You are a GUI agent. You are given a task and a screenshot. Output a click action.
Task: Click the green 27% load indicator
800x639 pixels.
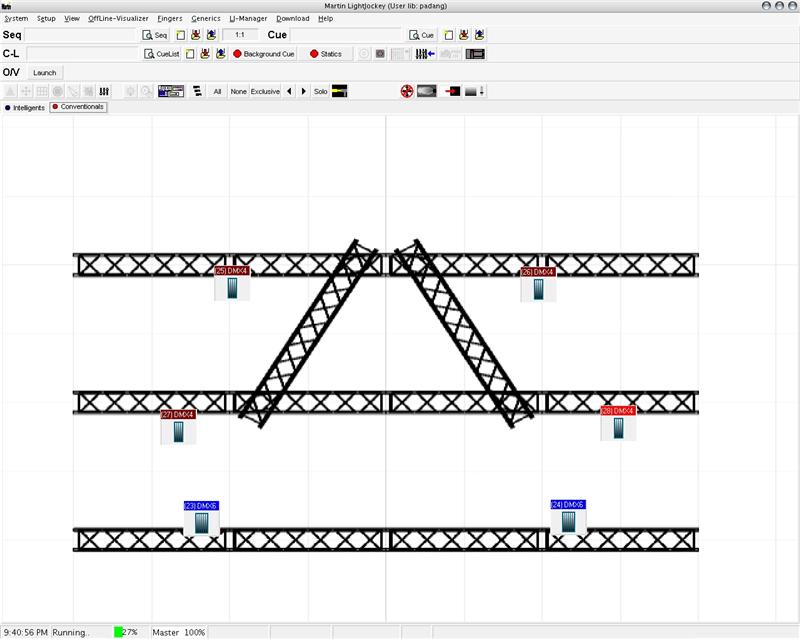pos(127,632)
